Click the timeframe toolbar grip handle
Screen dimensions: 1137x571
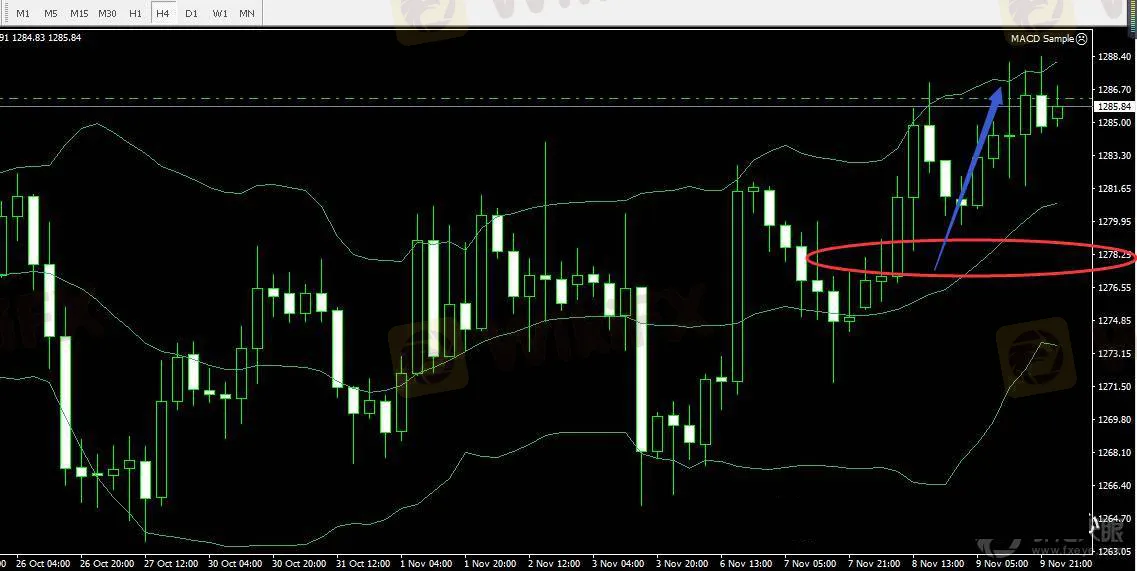[4, 14]
